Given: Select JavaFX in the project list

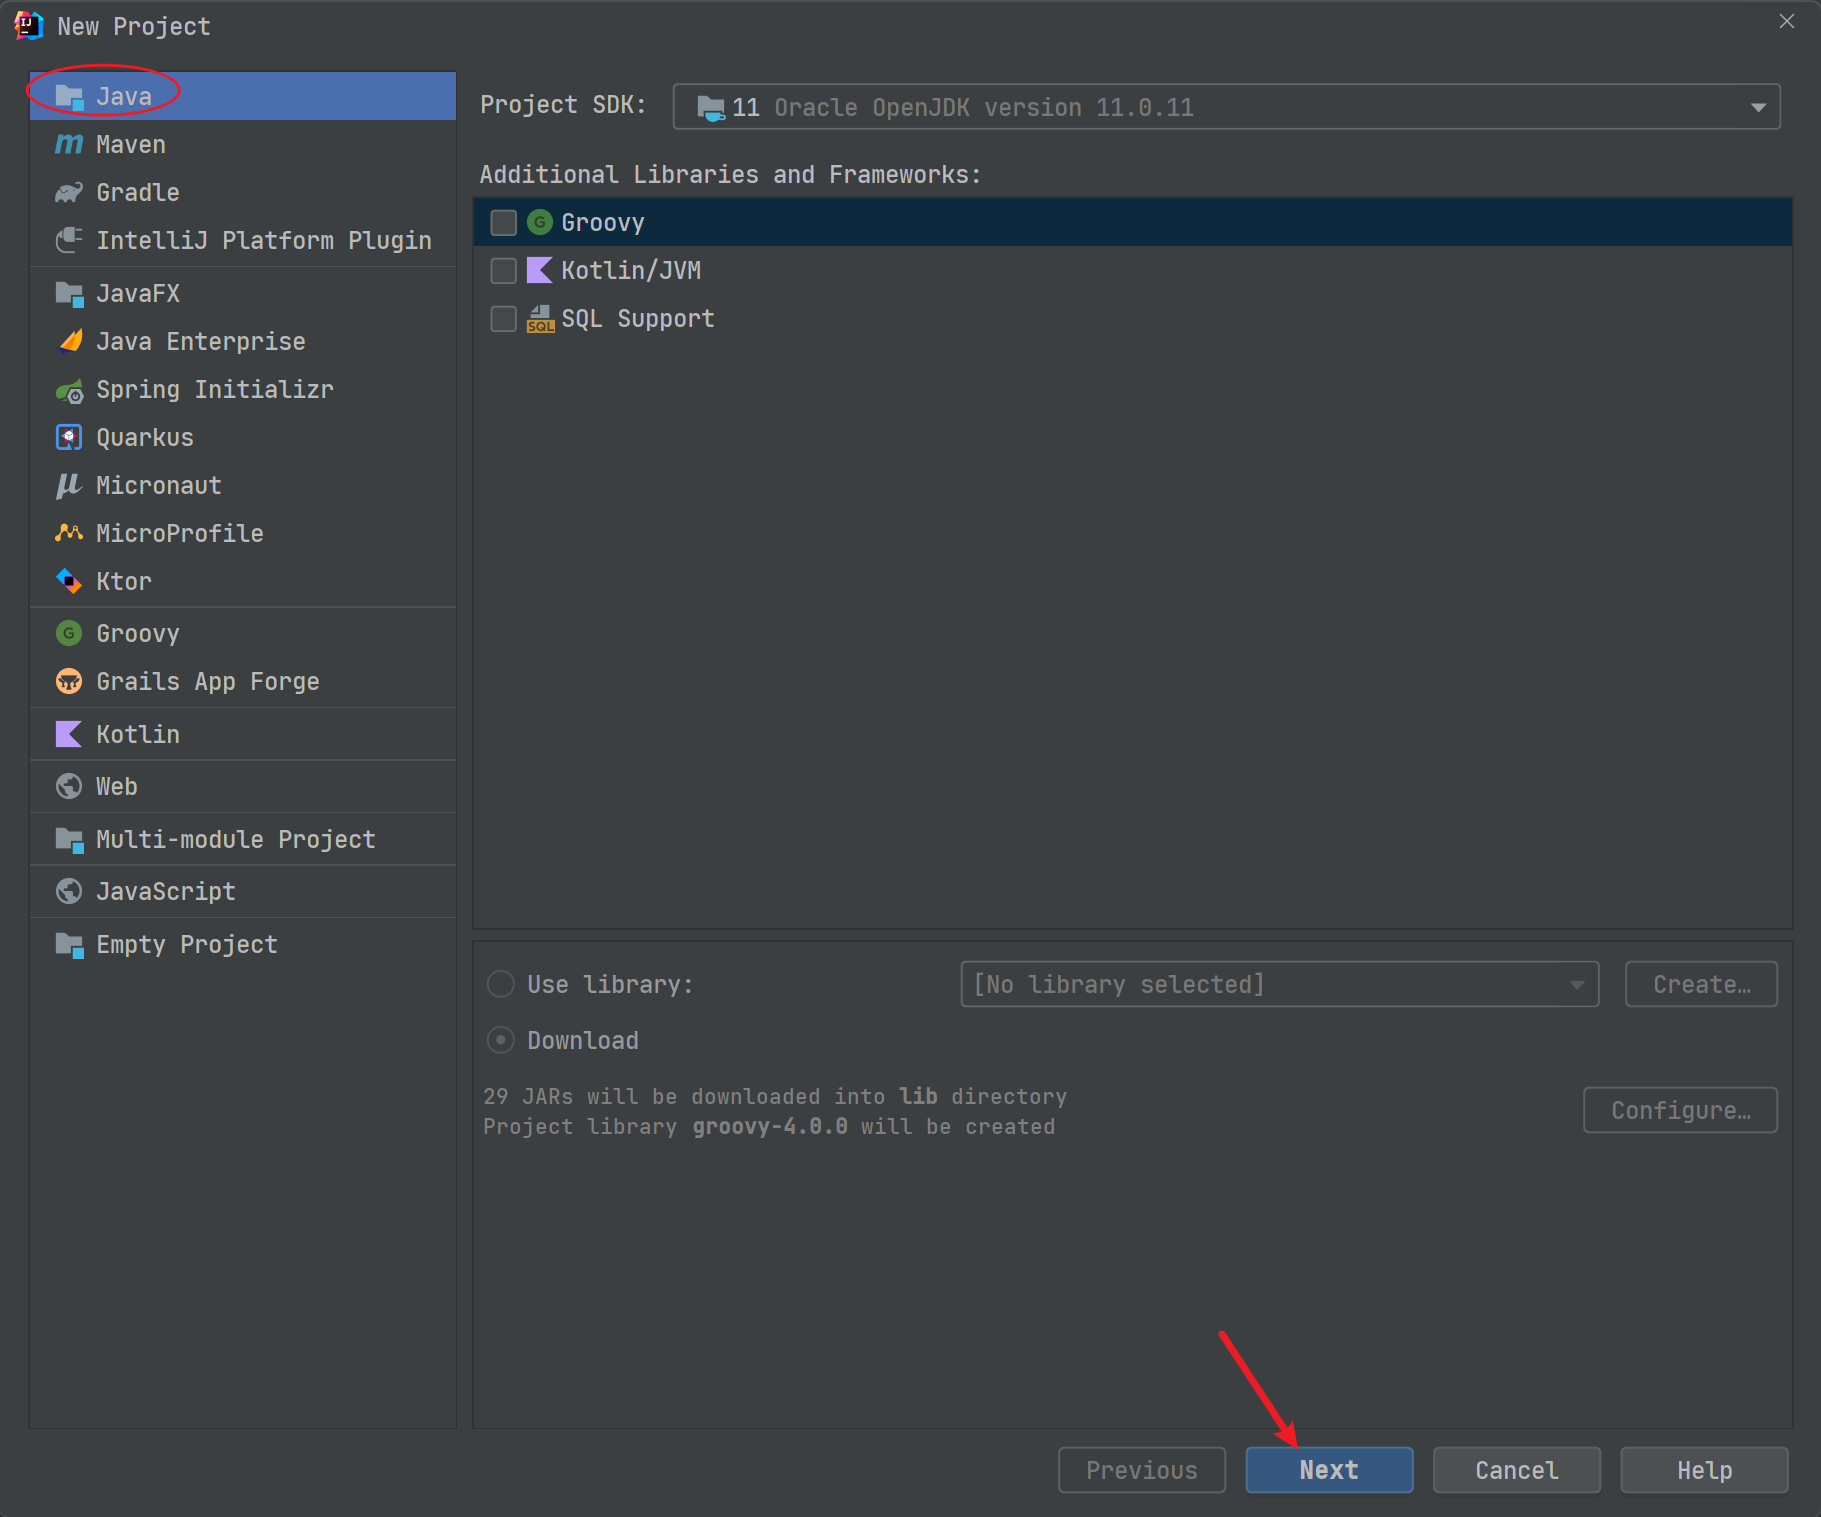Looking at the screenshot, I should pyautogui.click(x=243, y=293).
